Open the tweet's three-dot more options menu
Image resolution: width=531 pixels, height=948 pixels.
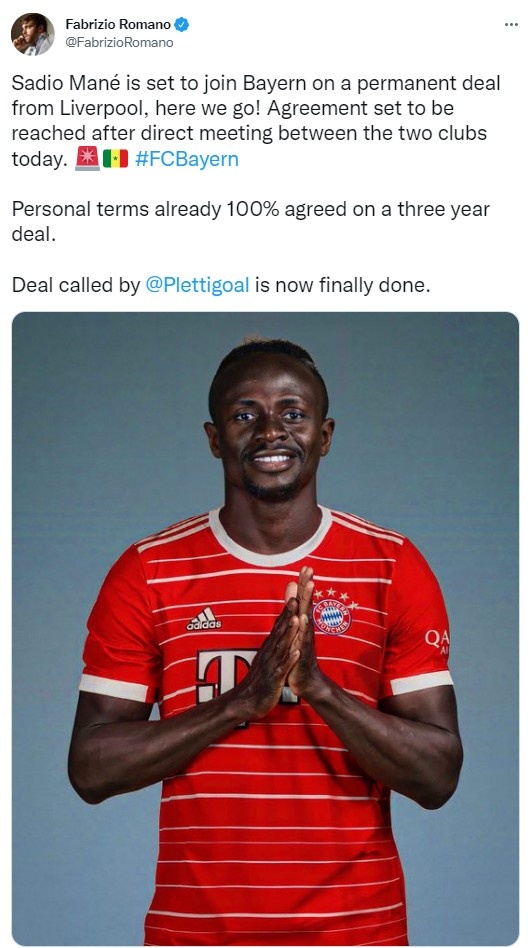pyautogui.click(x=511, y=25)
